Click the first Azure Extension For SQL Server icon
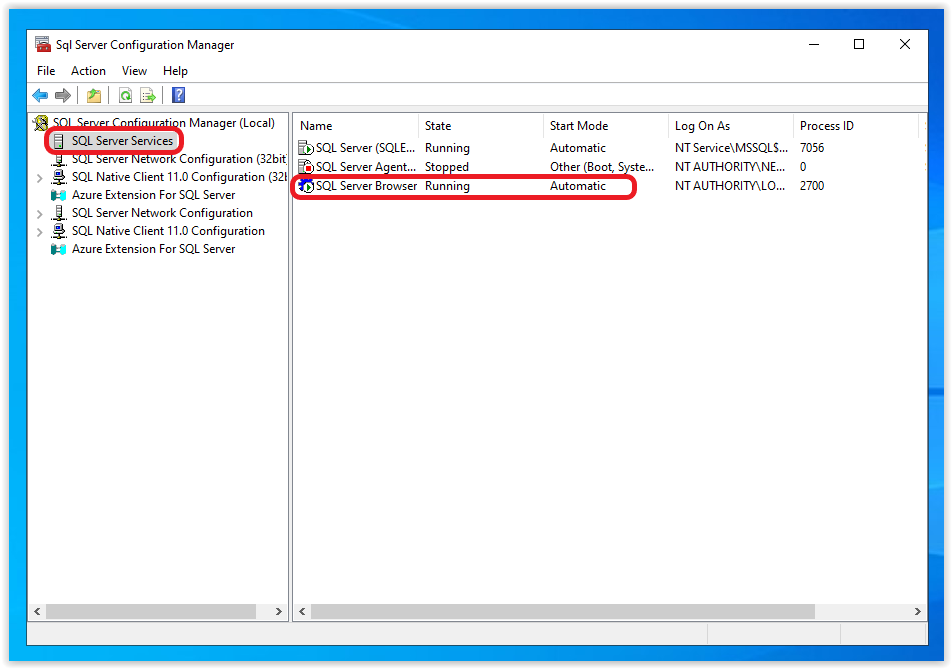 tap(58, 195)
